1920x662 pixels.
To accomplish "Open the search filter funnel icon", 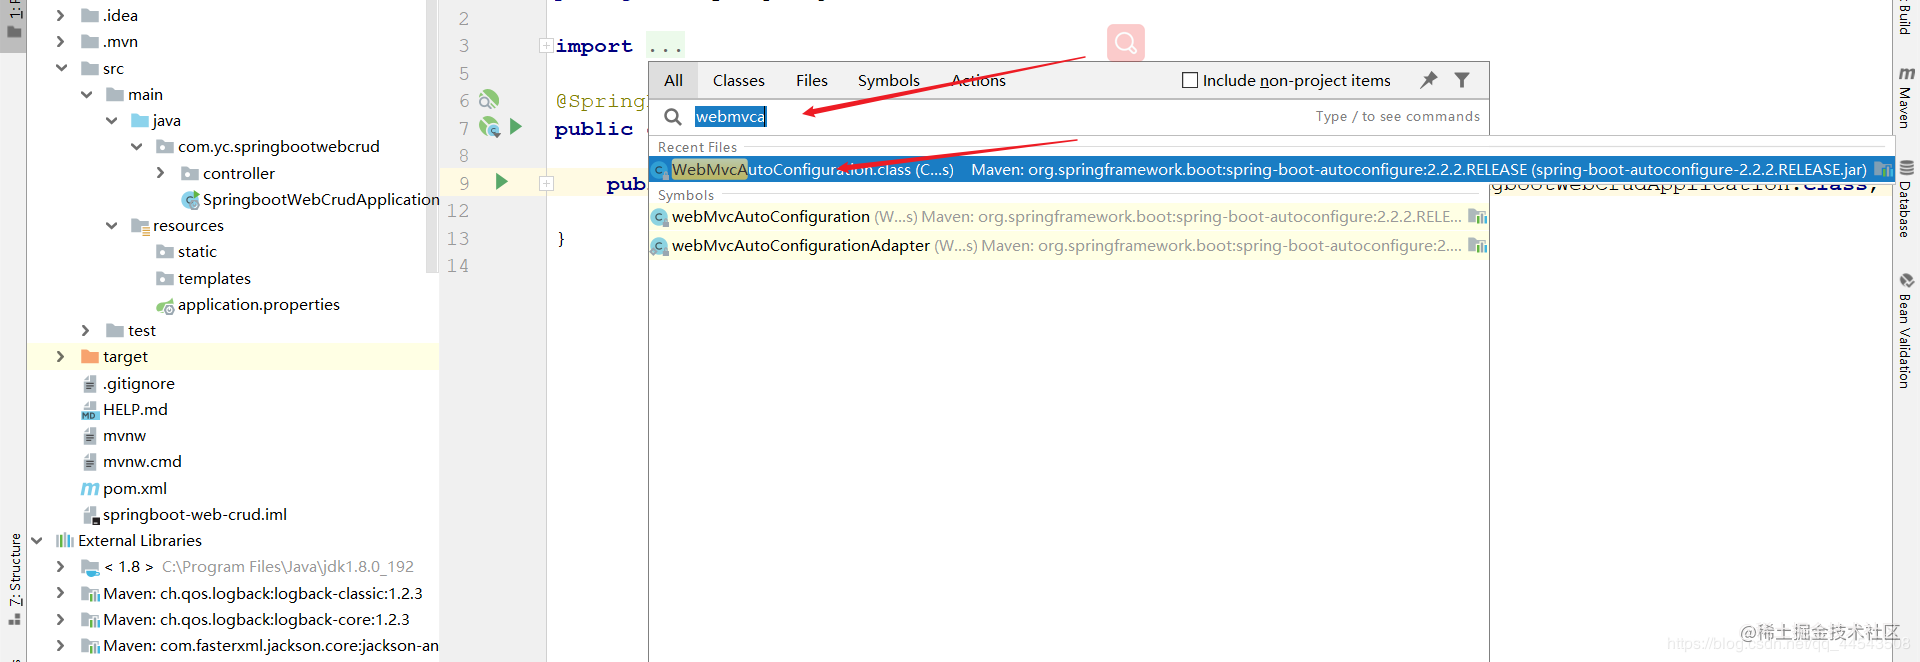I will [x=1462, y=80].
